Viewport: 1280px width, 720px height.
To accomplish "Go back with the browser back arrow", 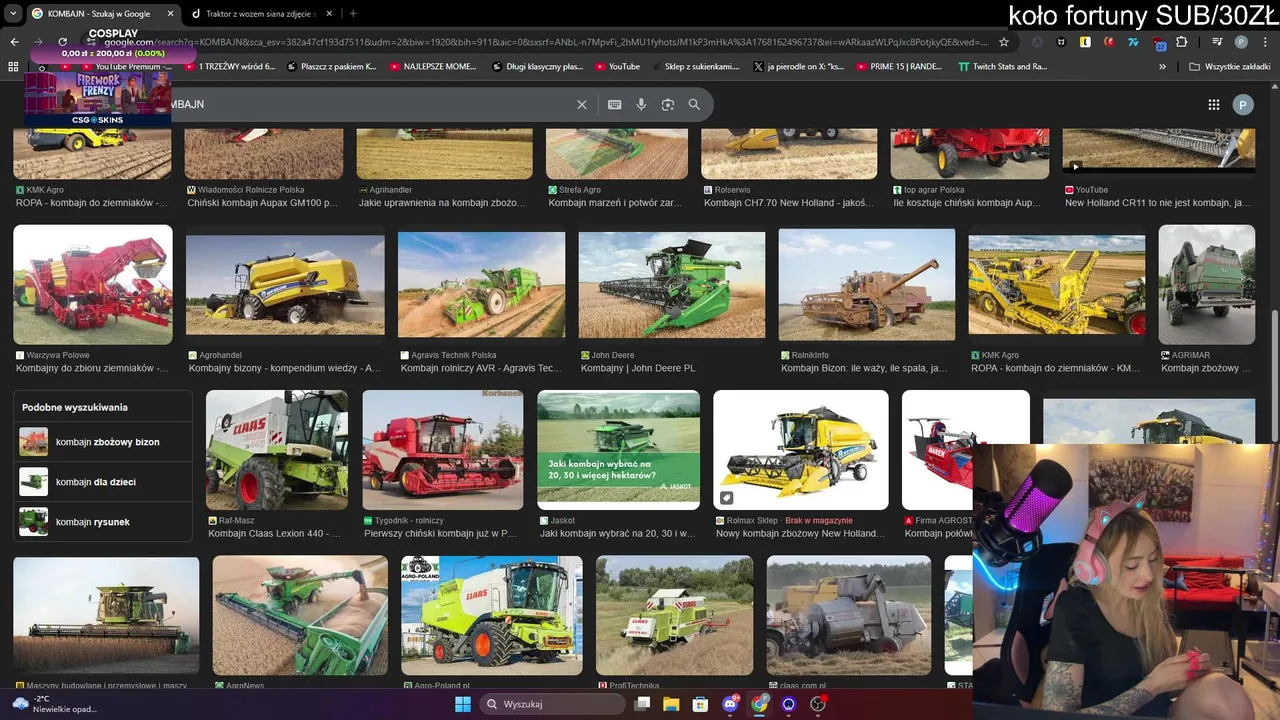I will click(x=14, y=42).
